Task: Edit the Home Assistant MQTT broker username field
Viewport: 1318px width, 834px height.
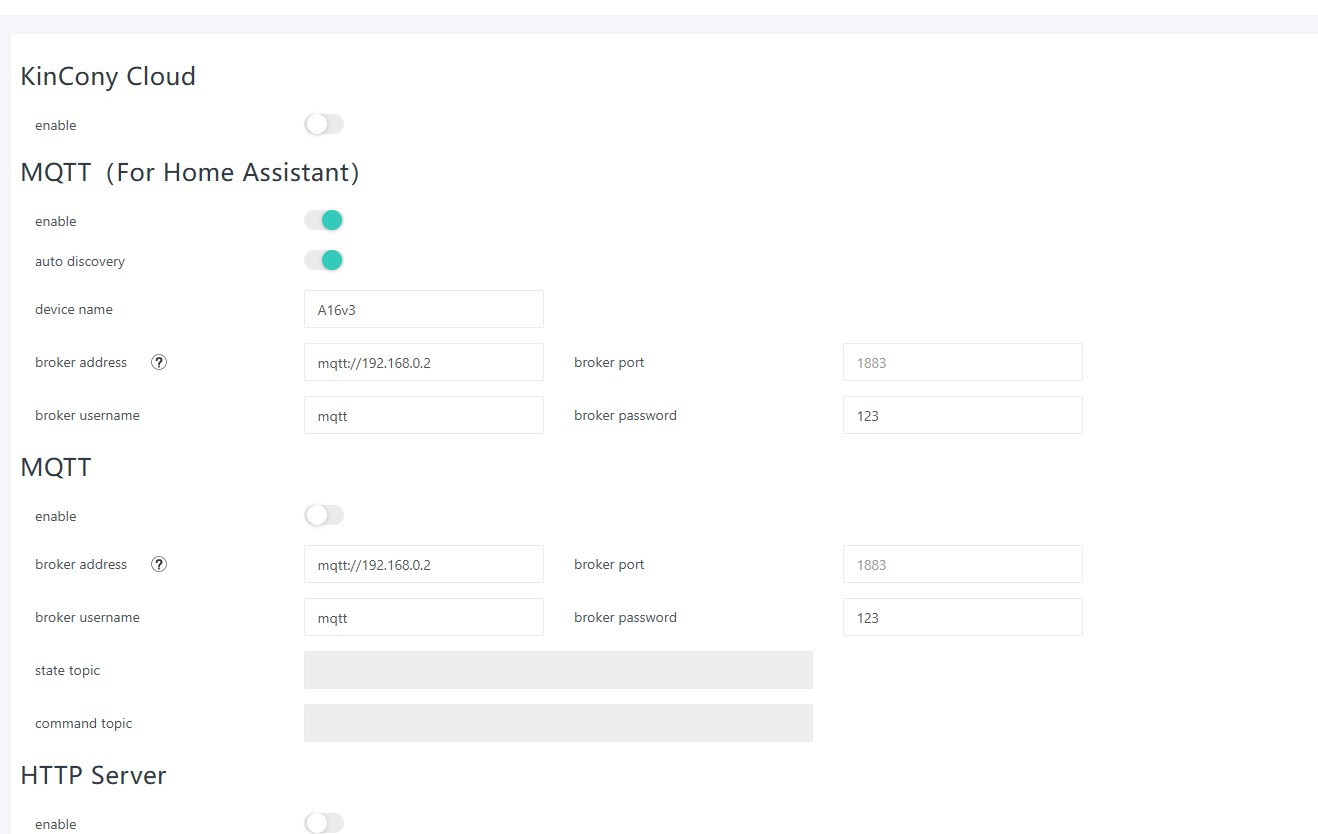Action: click(424, 415)
